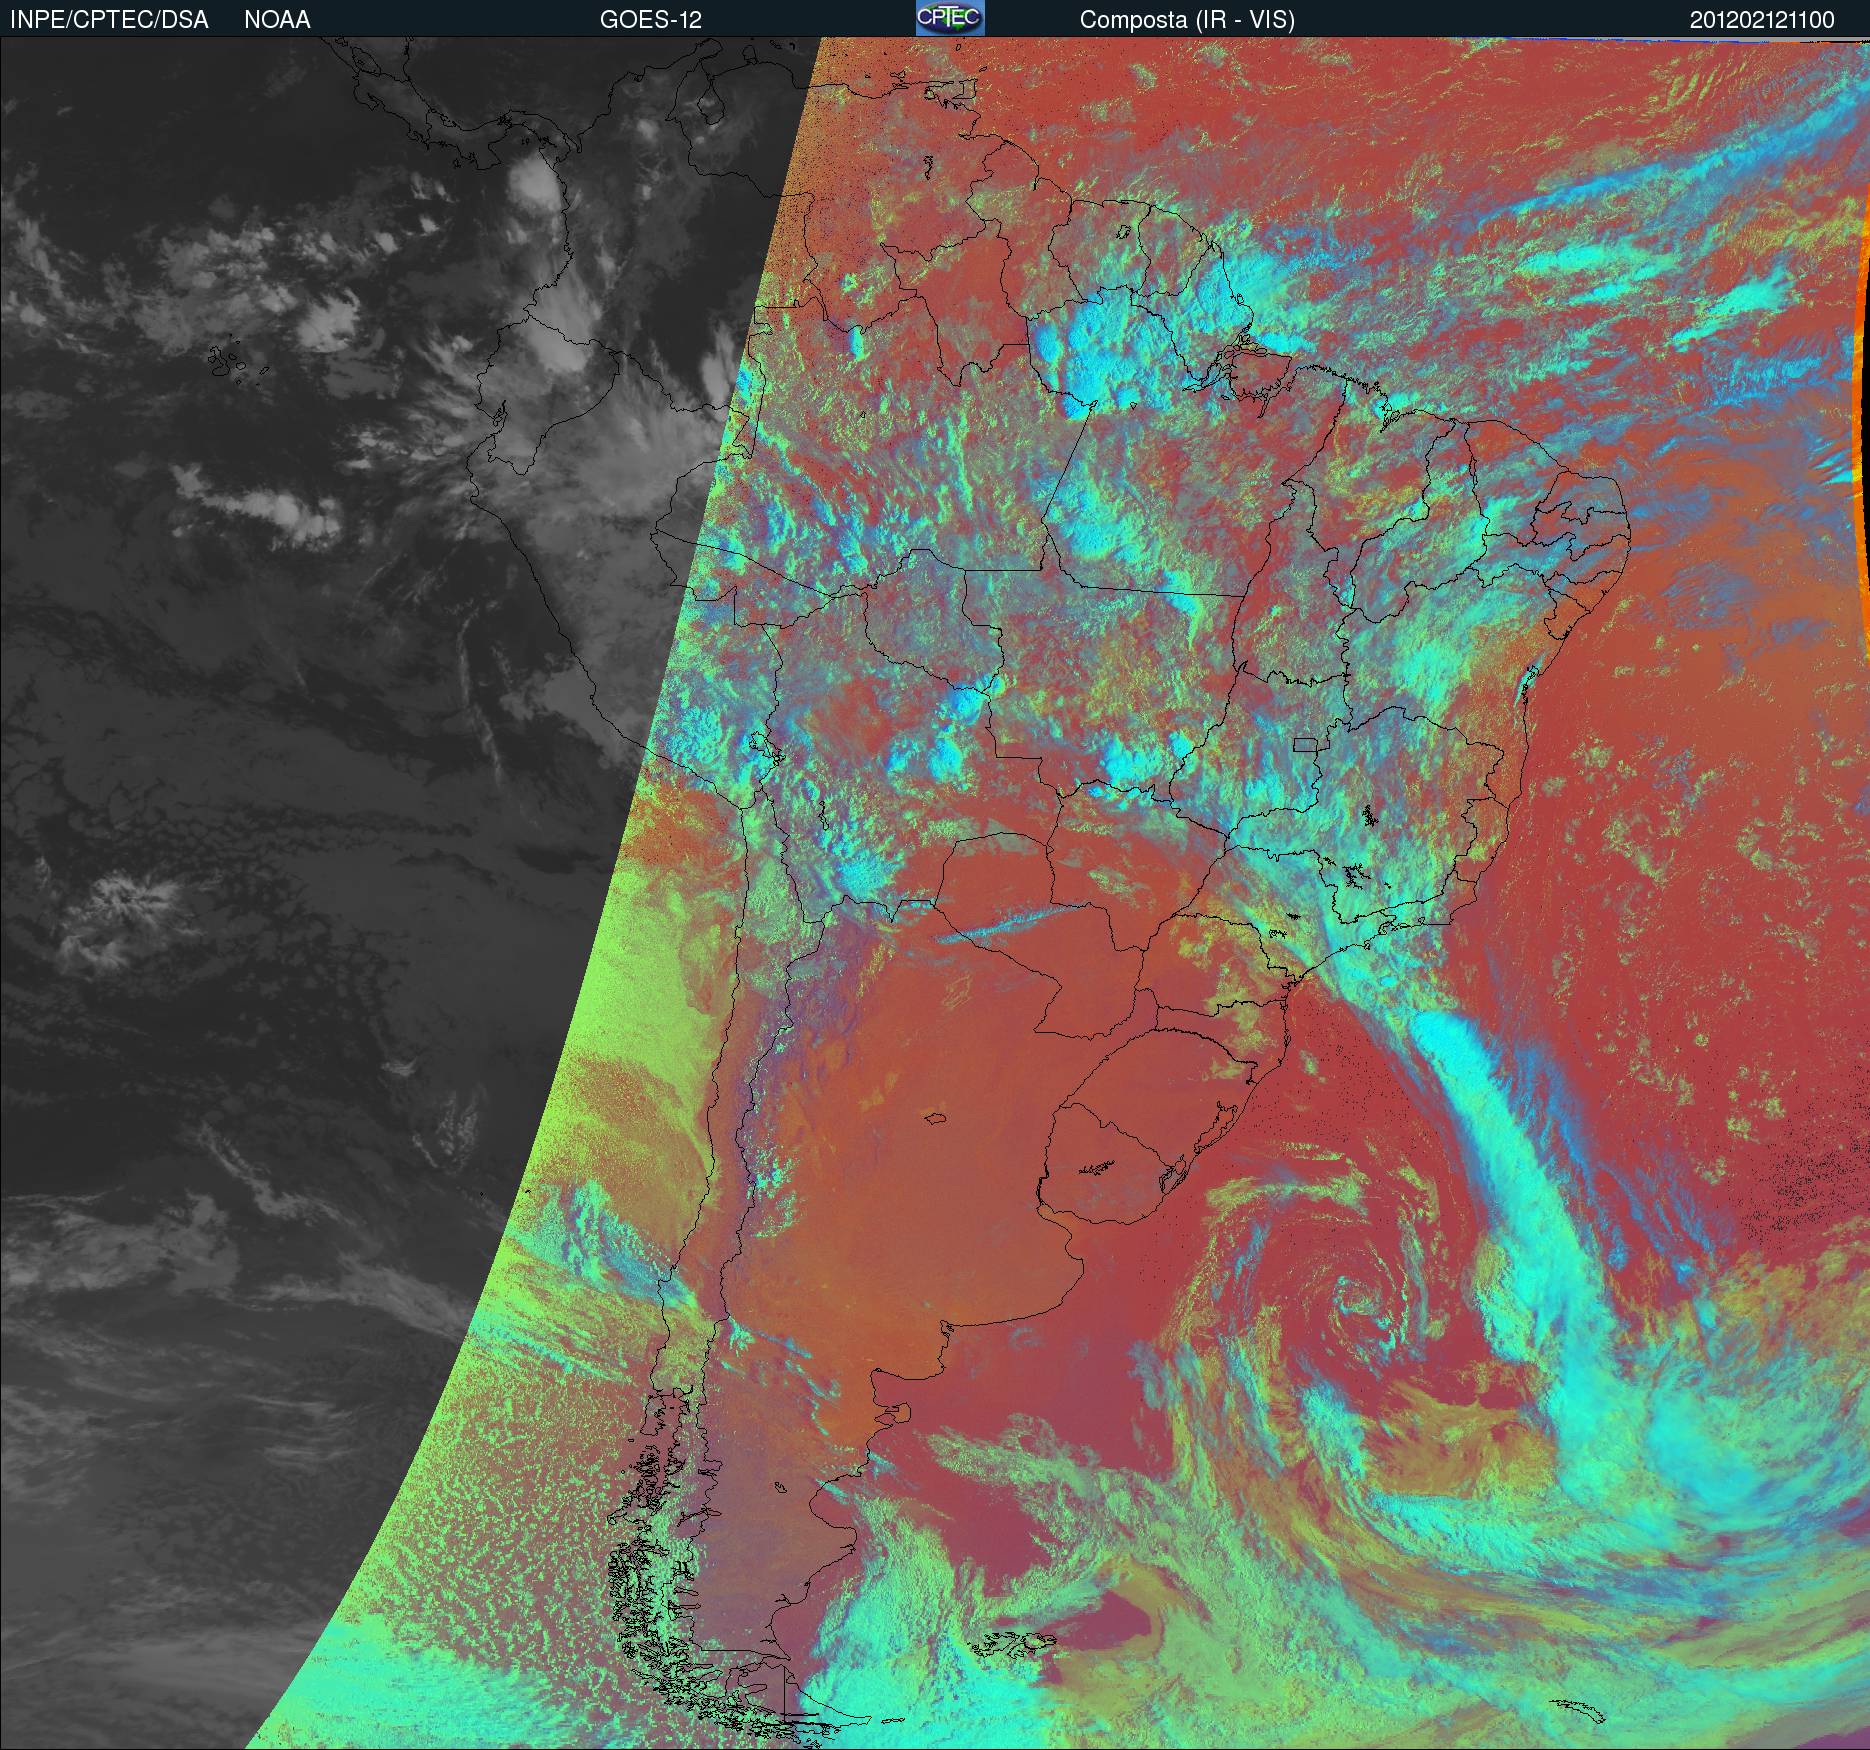Click the NOAA label in the header
Viewport: 1870px width, 1750px height.
[277, 20]
